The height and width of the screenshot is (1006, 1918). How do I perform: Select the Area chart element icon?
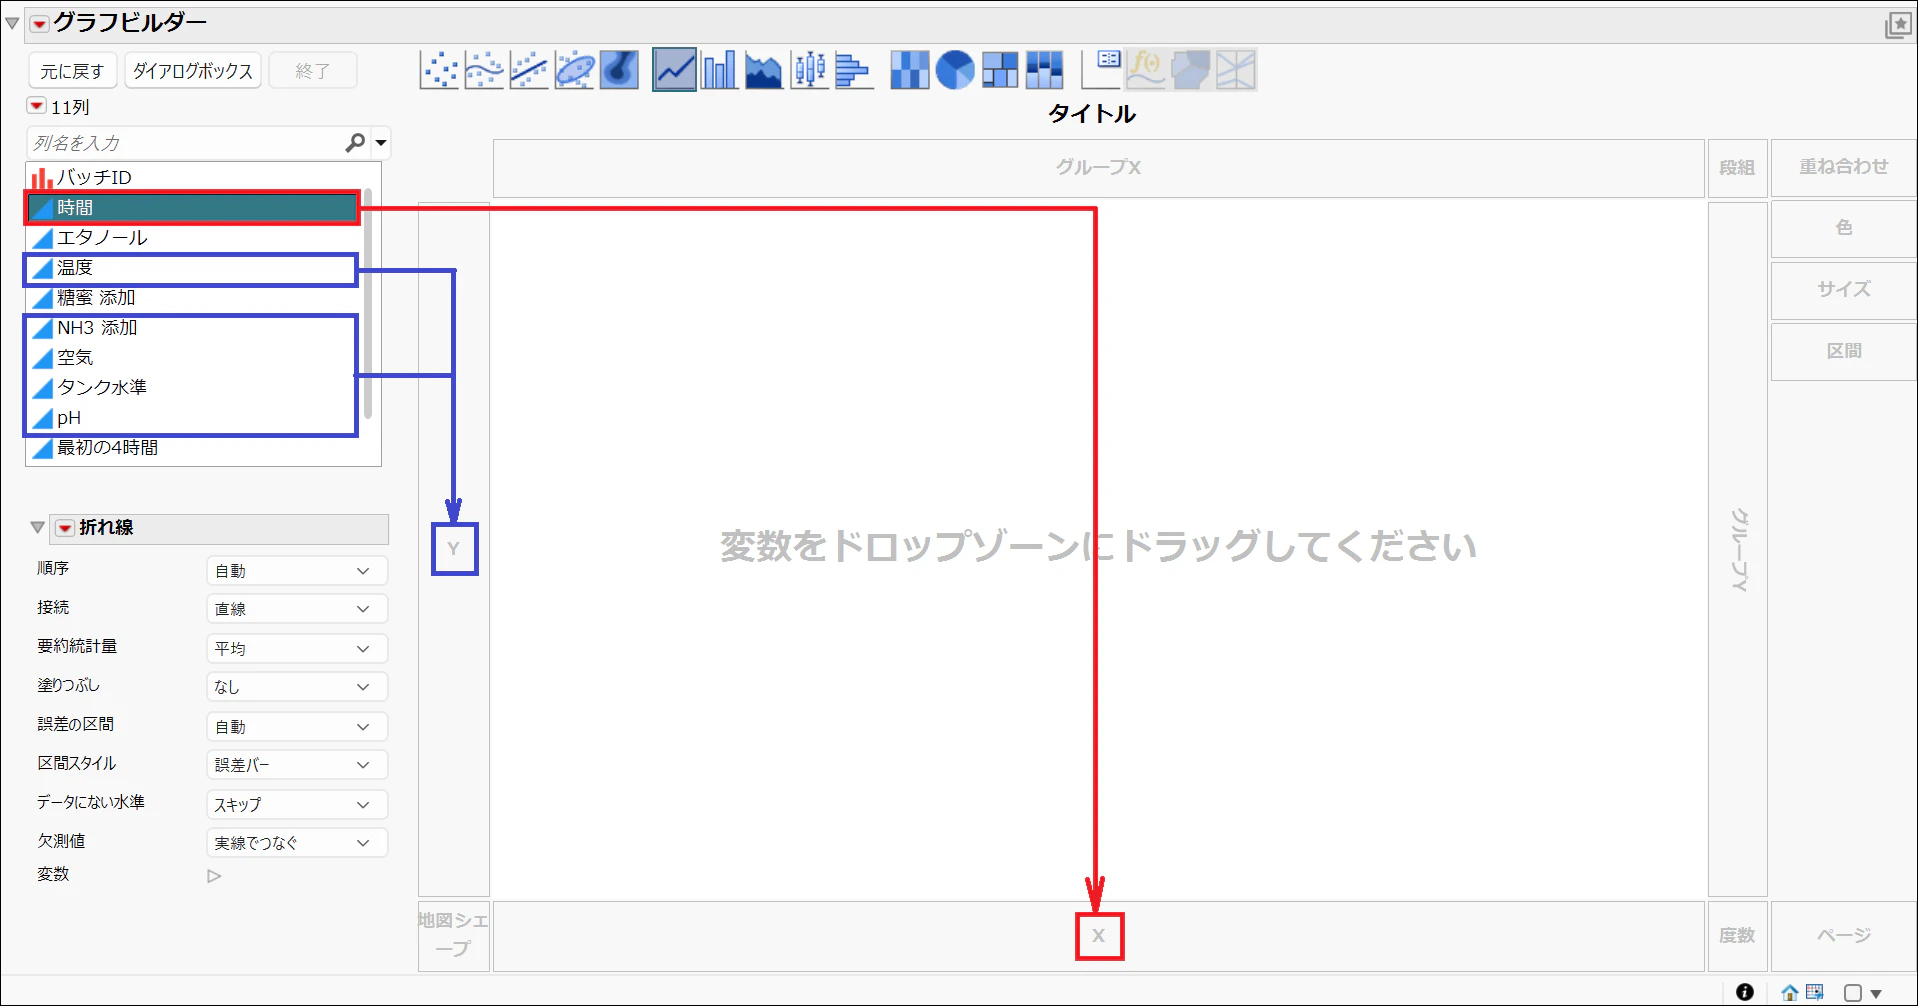click(x=764, y=70)
